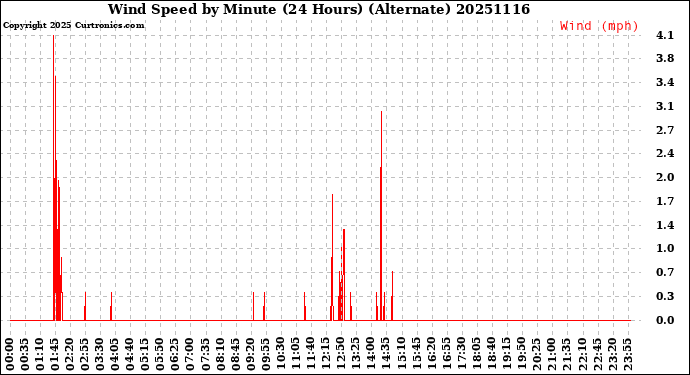Click the 12:50 time axis label
Image resolution: width=690 pixels, height=375 pixels.
[x=341, y=355]
